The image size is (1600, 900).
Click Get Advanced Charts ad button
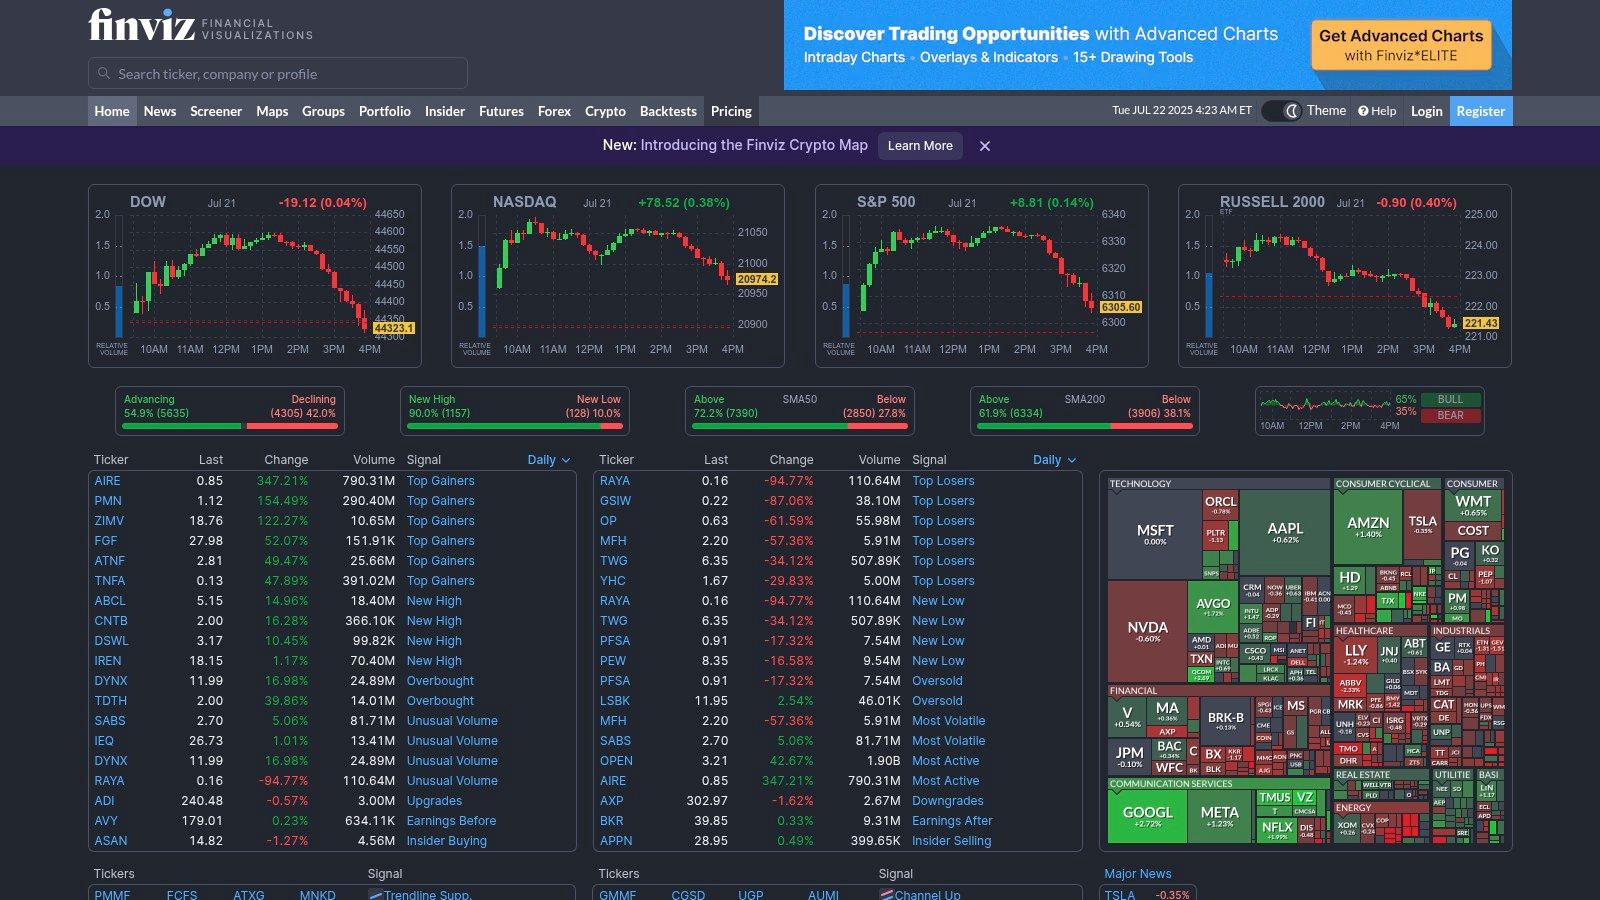coord(1401,45)
